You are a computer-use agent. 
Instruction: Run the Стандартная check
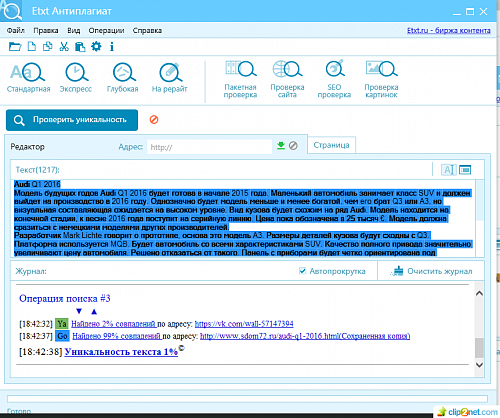(28, 77)
